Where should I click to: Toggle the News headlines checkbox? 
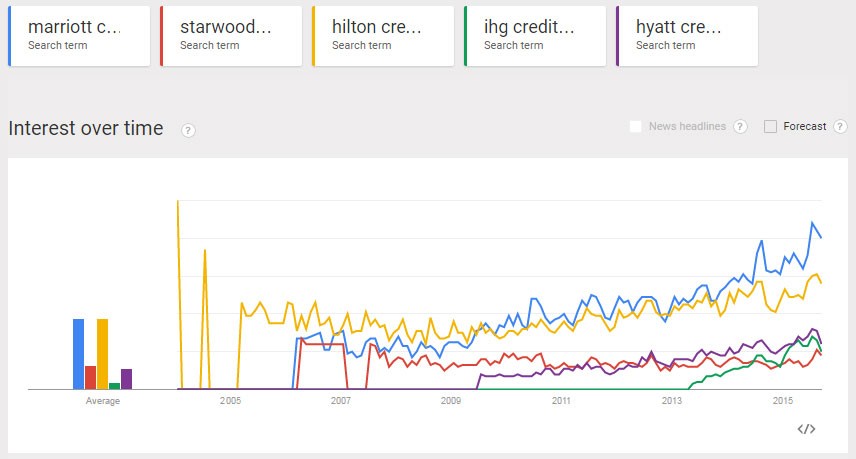coord(635,127)
